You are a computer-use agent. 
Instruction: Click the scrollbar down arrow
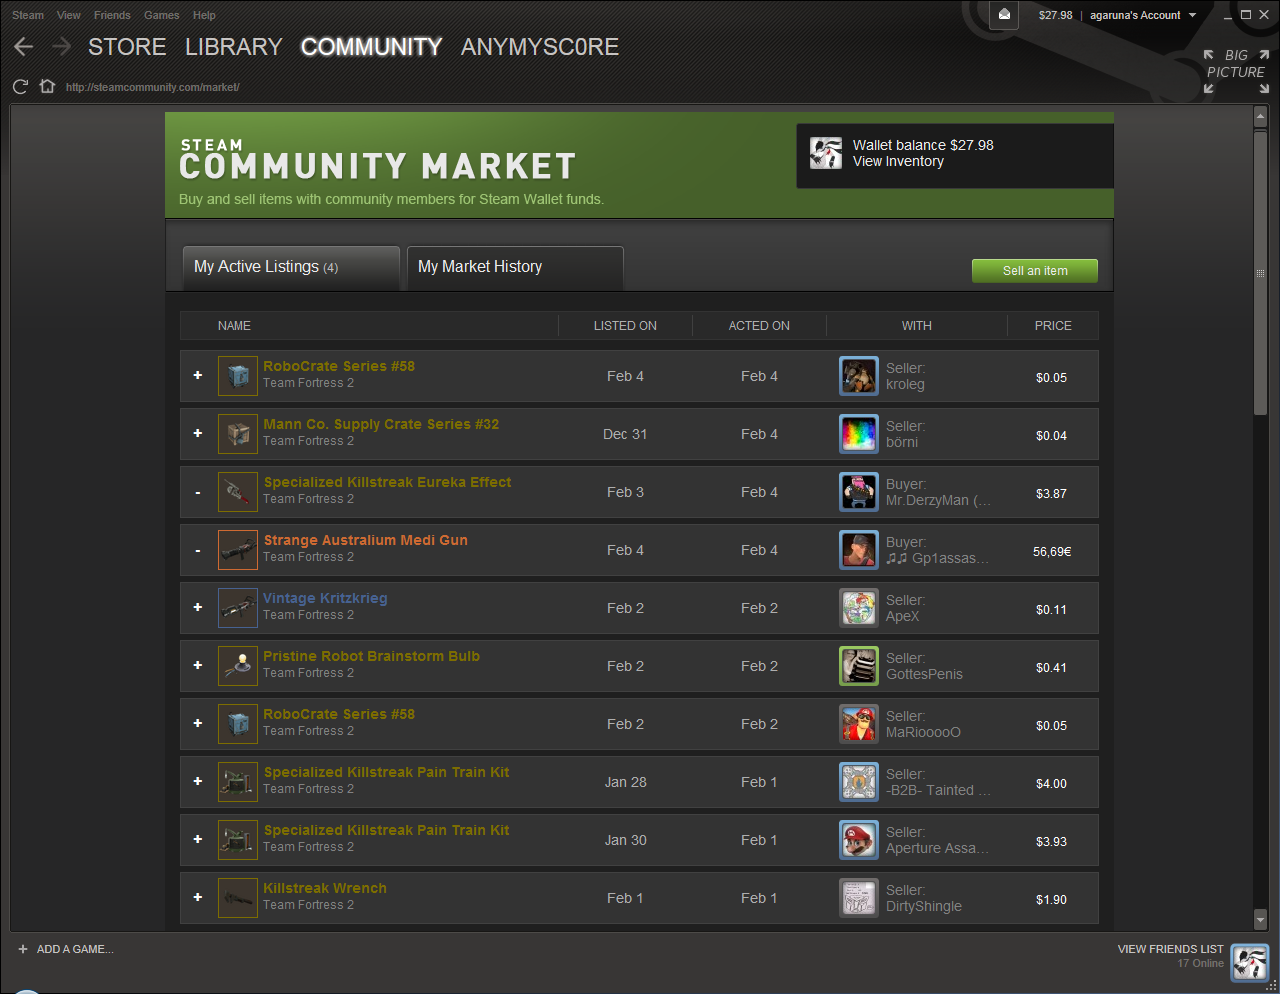(x=1260, y=920)
